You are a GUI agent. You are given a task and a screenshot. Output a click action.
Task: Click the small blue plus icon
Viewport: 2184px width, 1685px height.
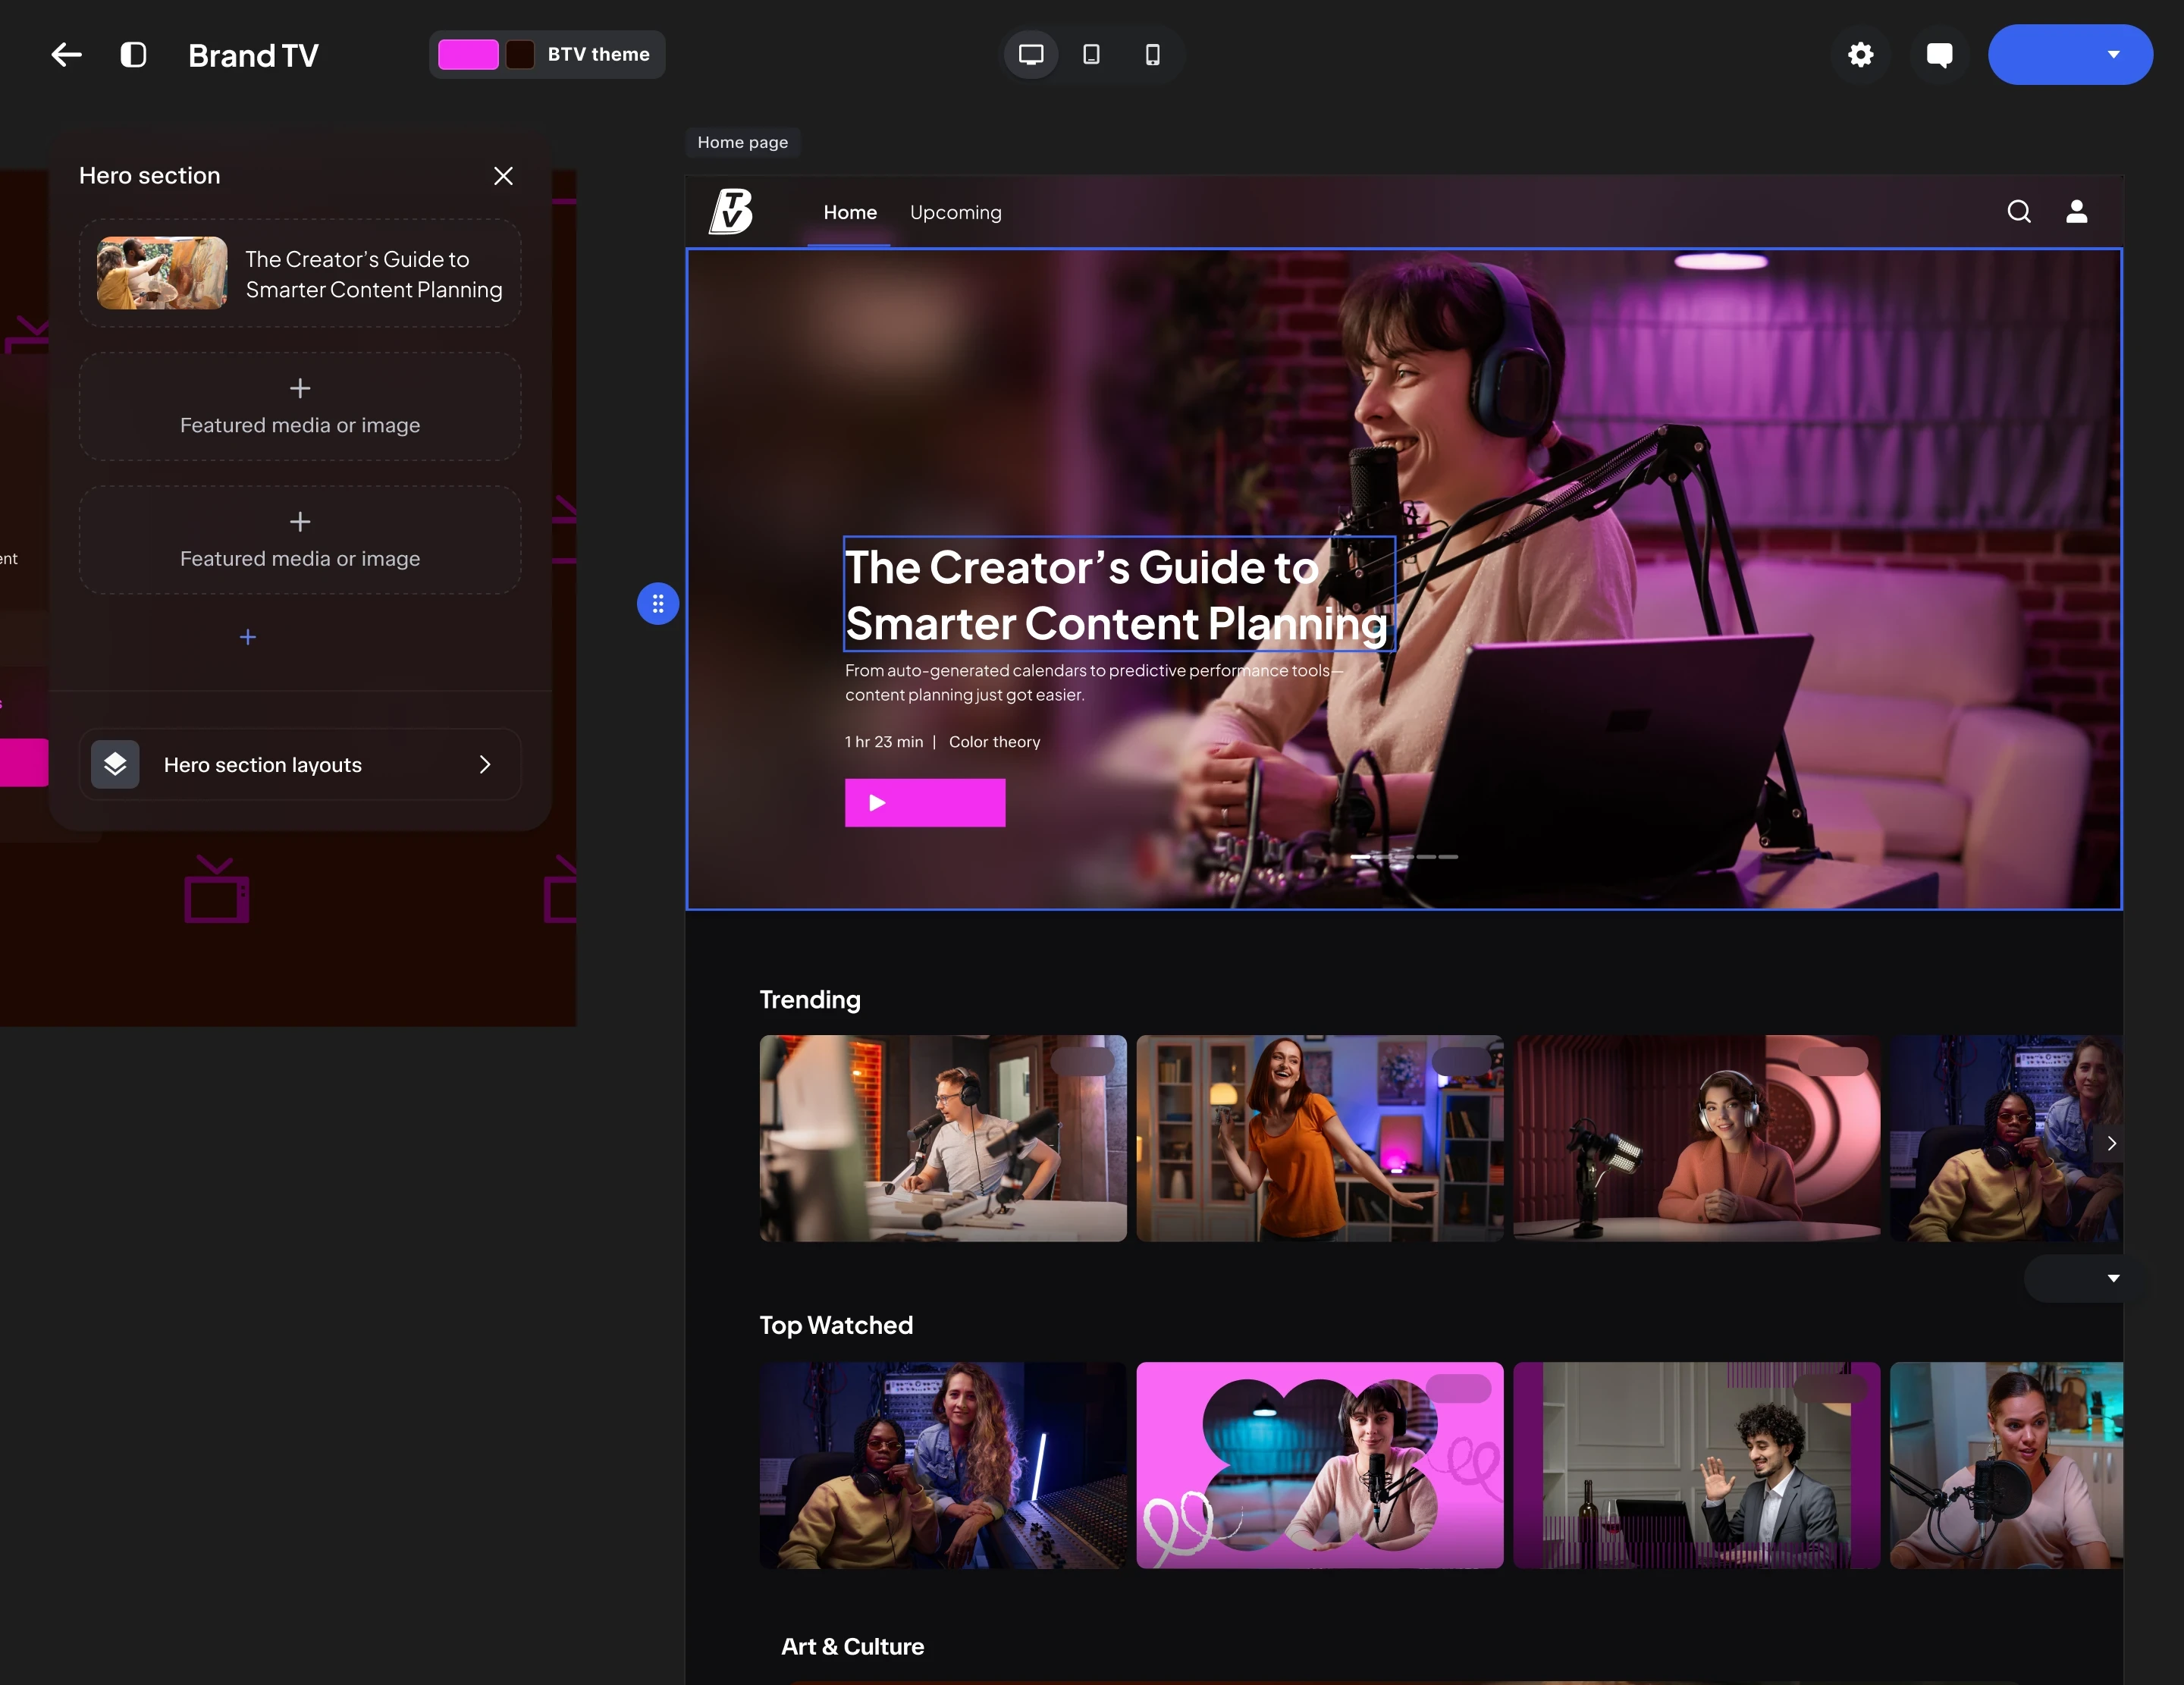(x=248, y=637)
